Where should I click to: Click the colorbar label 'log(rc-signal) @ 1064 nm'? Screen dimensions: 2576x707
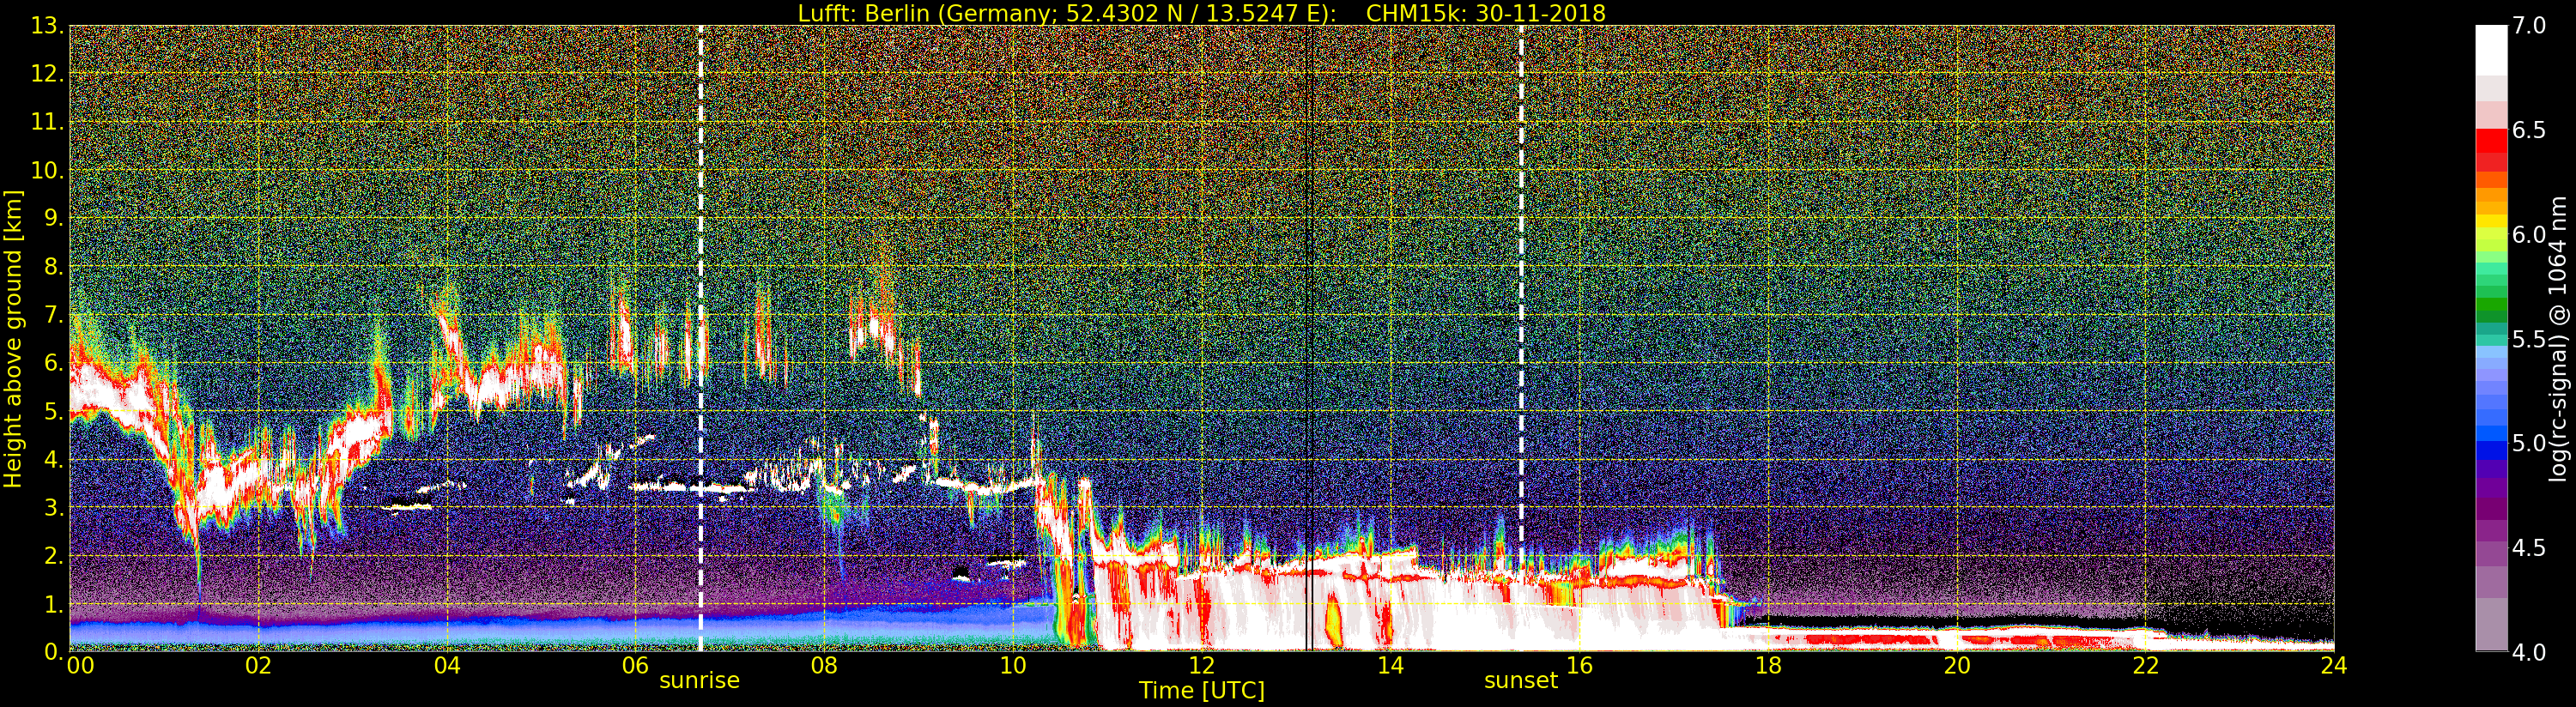click(x=2558, y=339)
